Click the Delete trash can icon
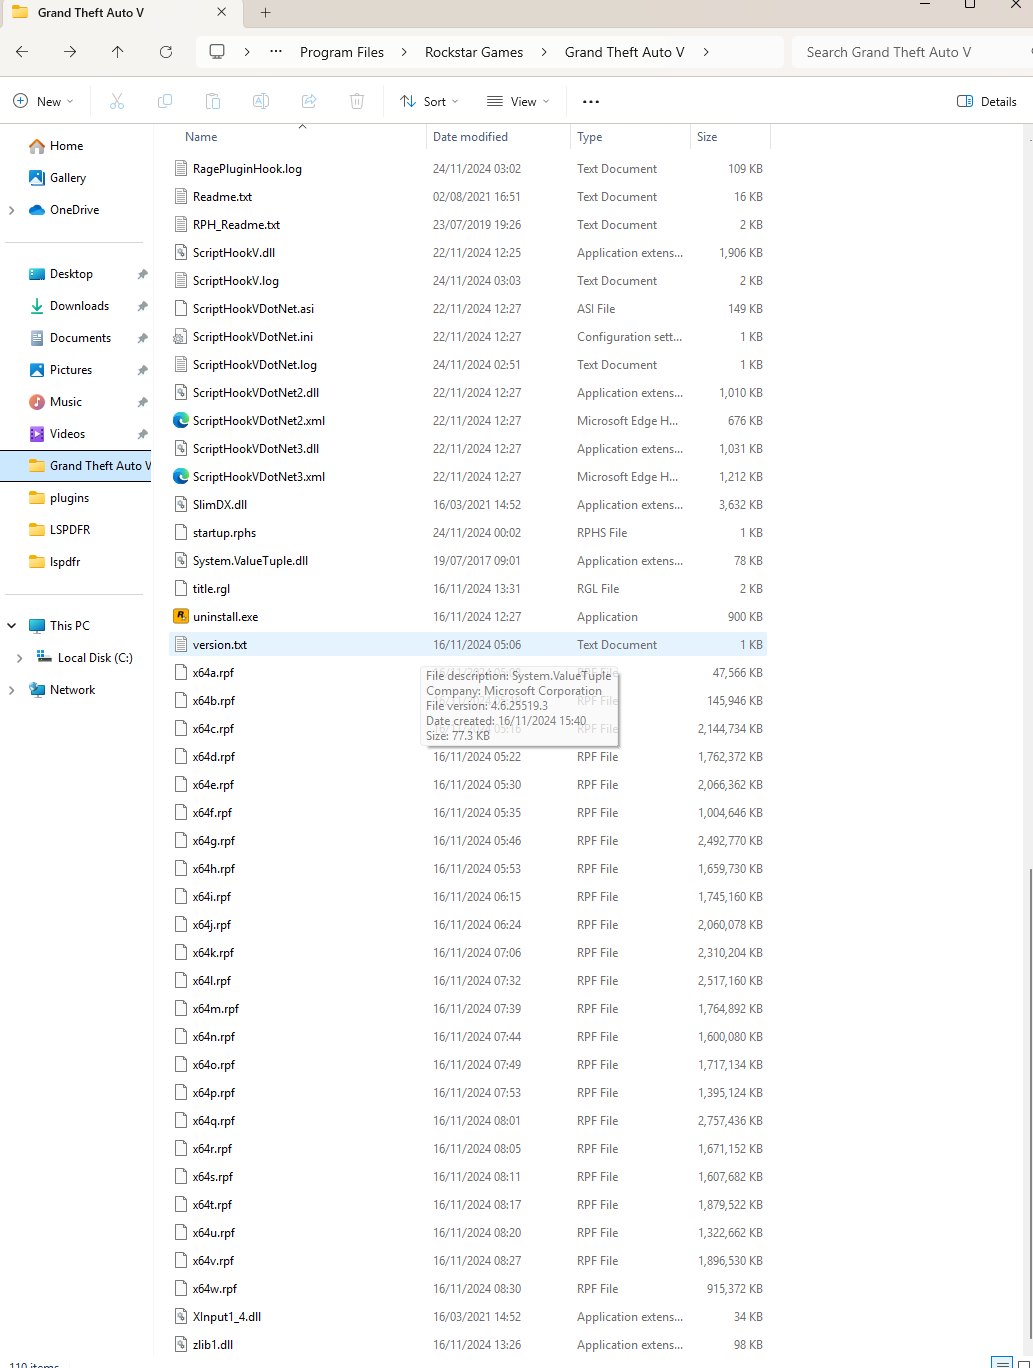The height and width of the screenshot is (1368, 1033). (357, 101)
